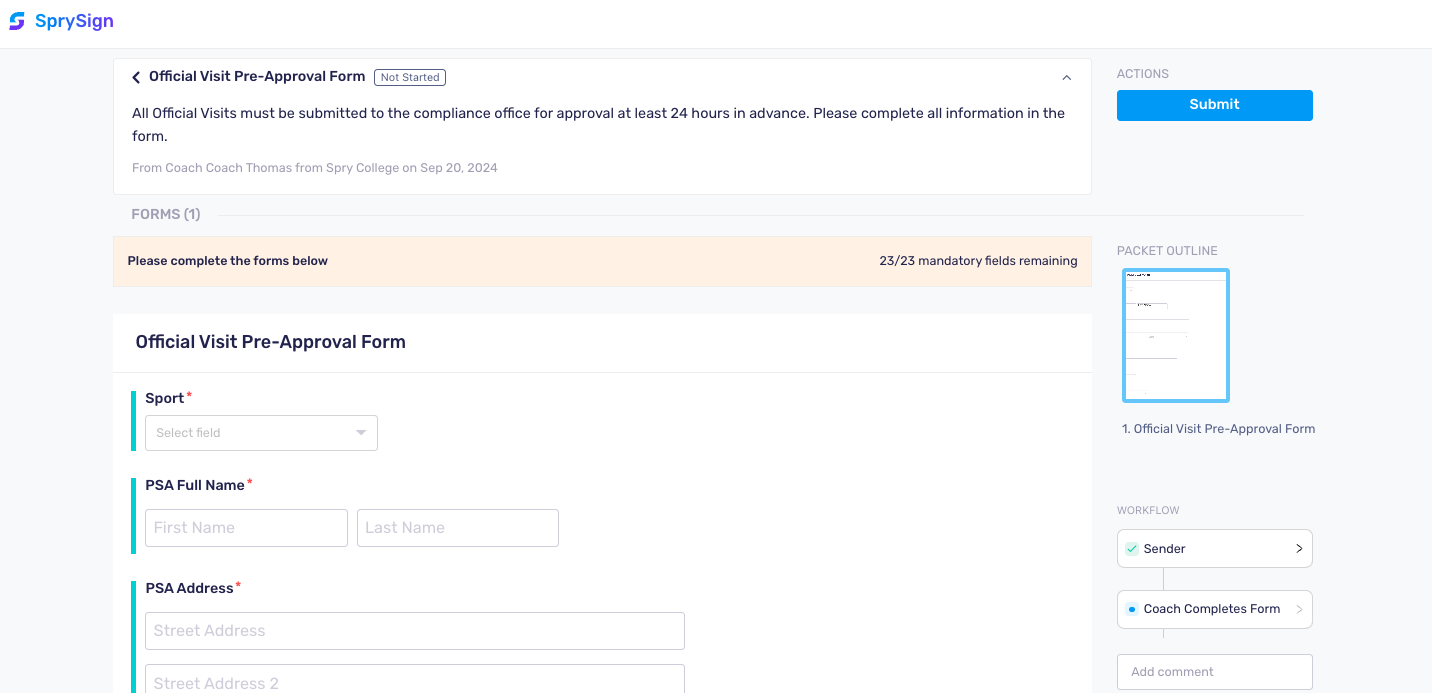The image size is (1432, 693).
Task: Focus the Street Address 2 field
Action: [415, 679]
